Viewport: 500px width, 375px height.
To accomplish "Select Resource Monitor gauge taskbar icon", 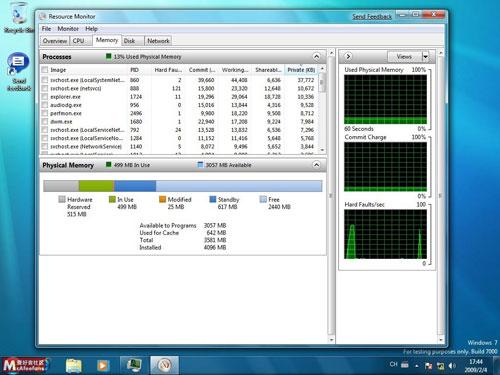I will (x=164, y=365).
